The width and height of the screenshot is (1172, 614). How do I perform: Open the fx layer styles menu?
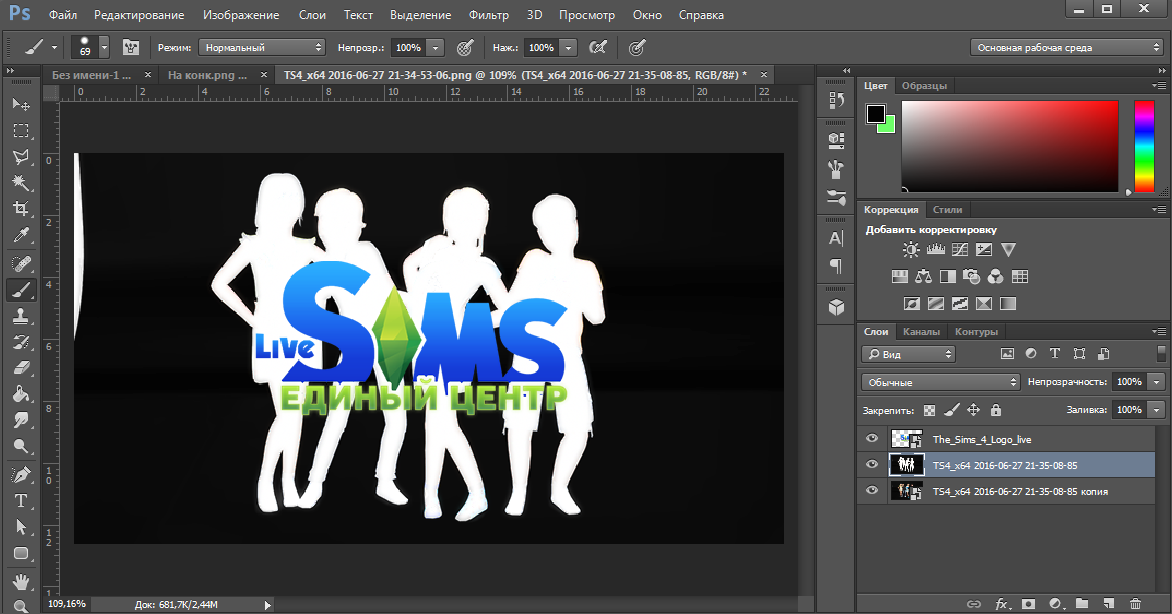click(x=1002, y=604)
